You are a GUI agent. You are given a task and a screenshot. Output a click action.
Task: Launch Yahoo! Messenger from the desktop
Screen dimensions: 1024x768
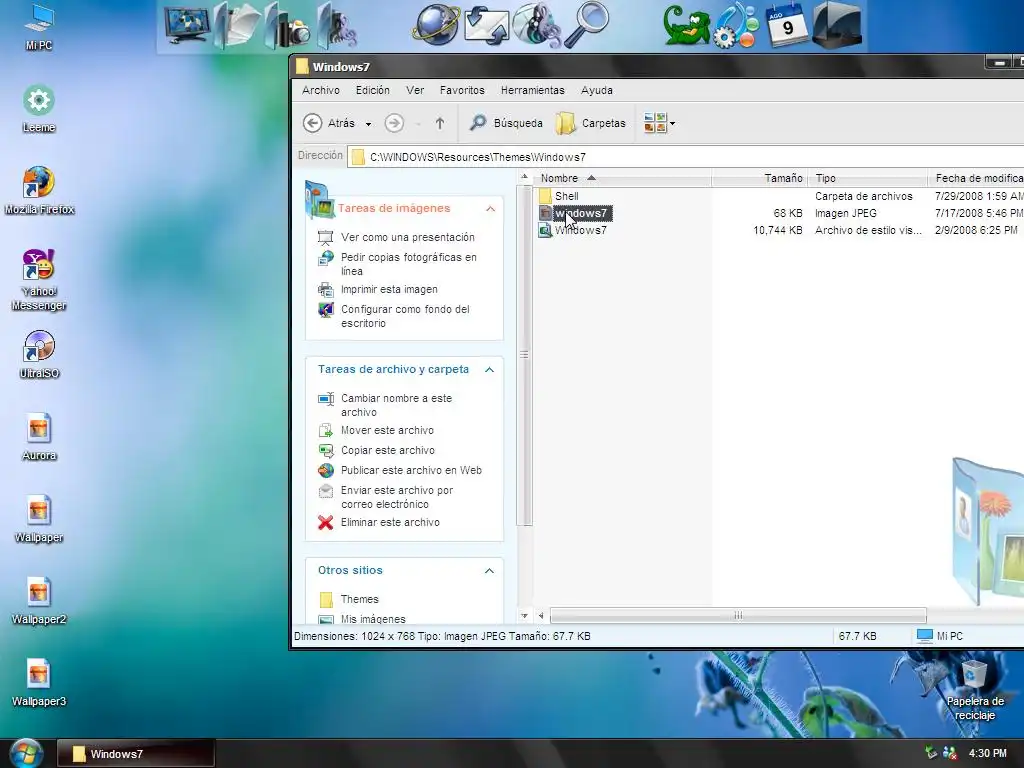point(39,280)
